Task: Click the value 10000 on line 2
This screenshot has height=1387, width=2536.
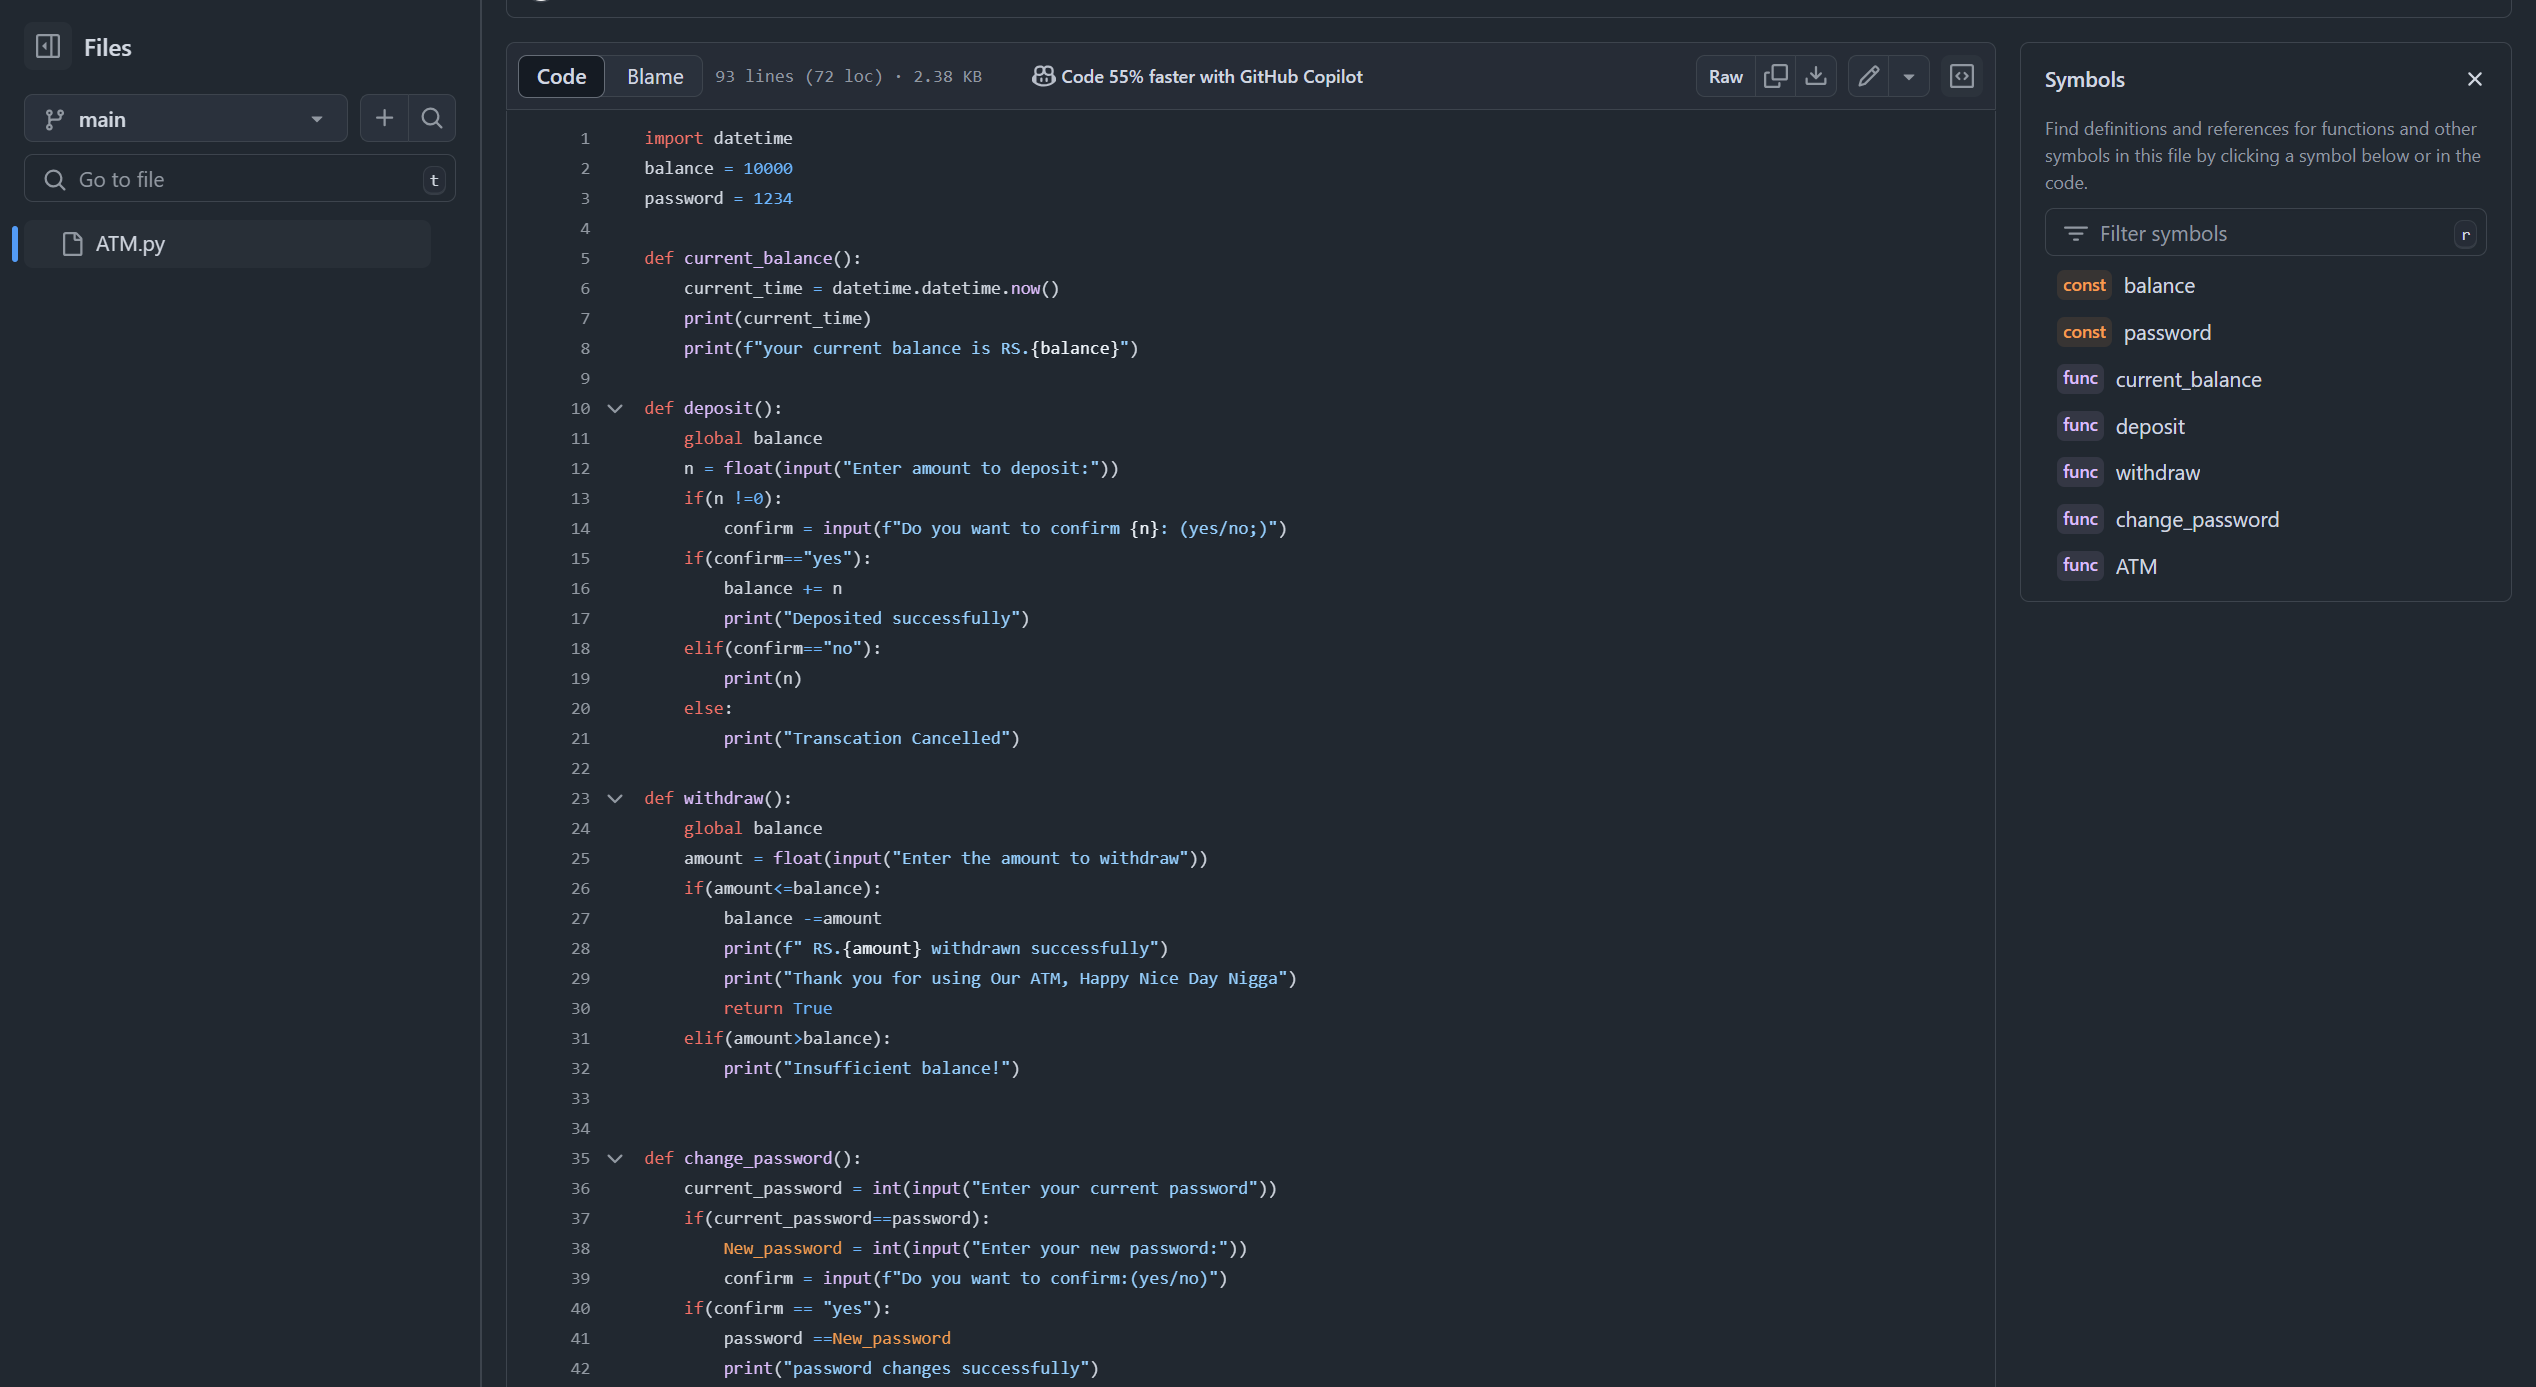Action: (x=768, y=168)
